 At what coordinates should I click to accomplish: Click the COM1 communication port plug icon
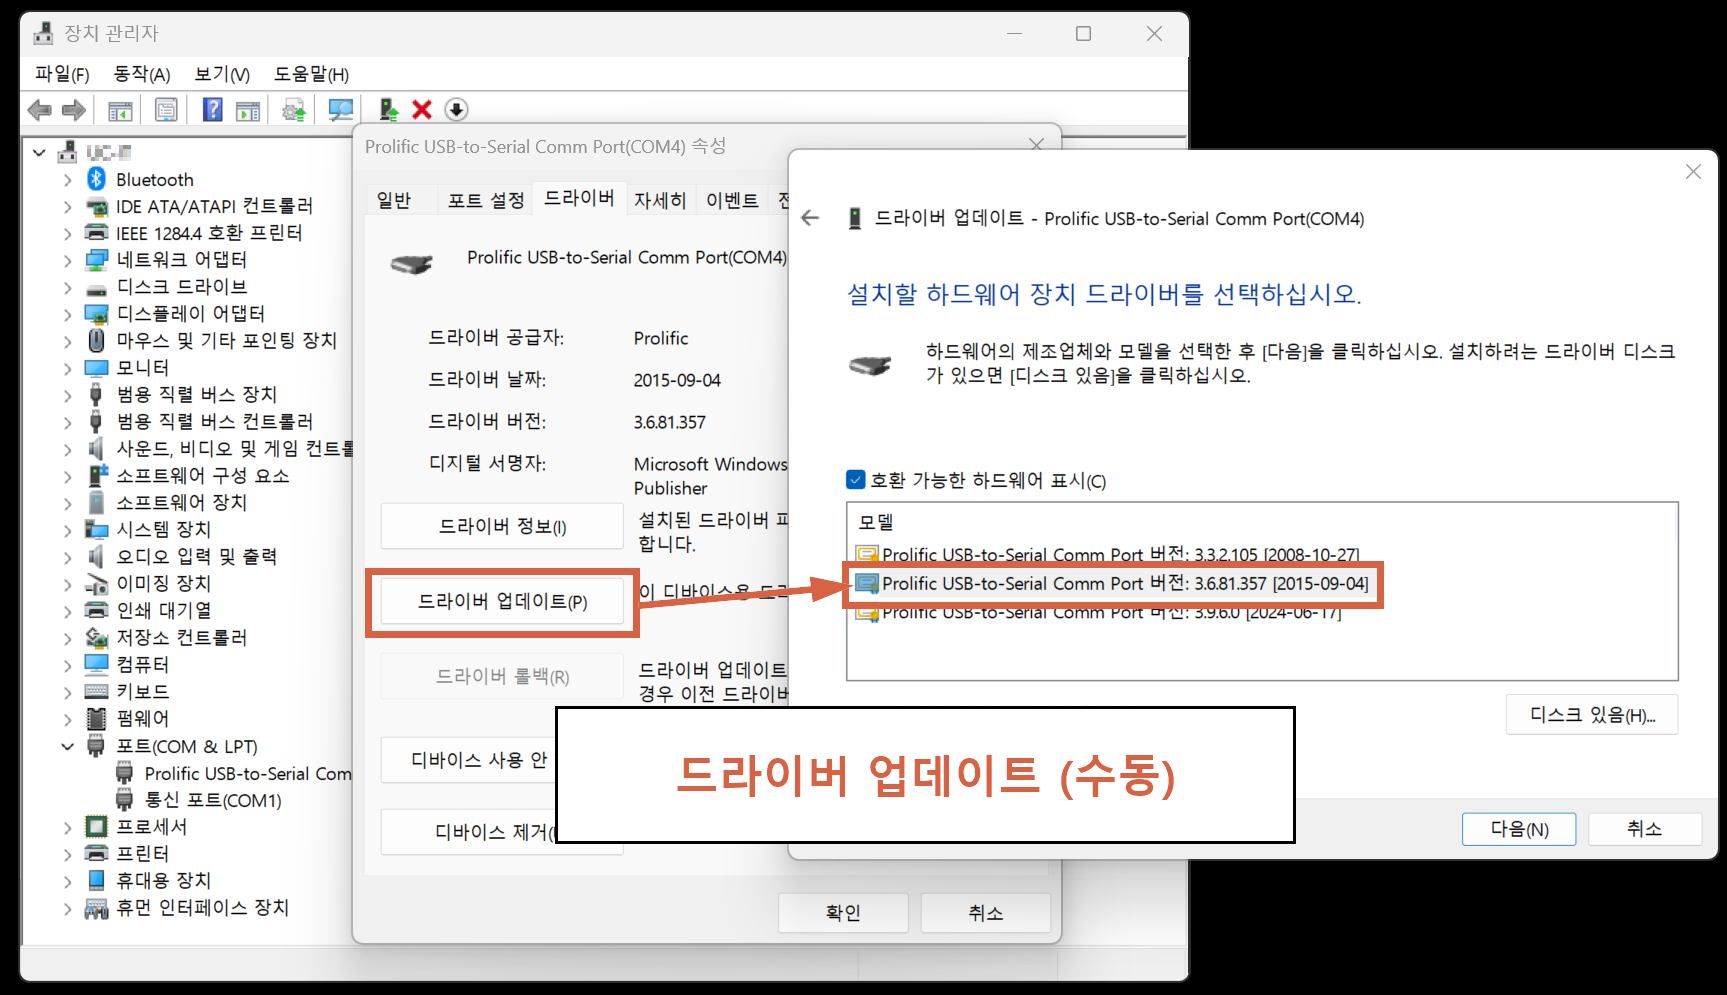[x=125, y=799]
